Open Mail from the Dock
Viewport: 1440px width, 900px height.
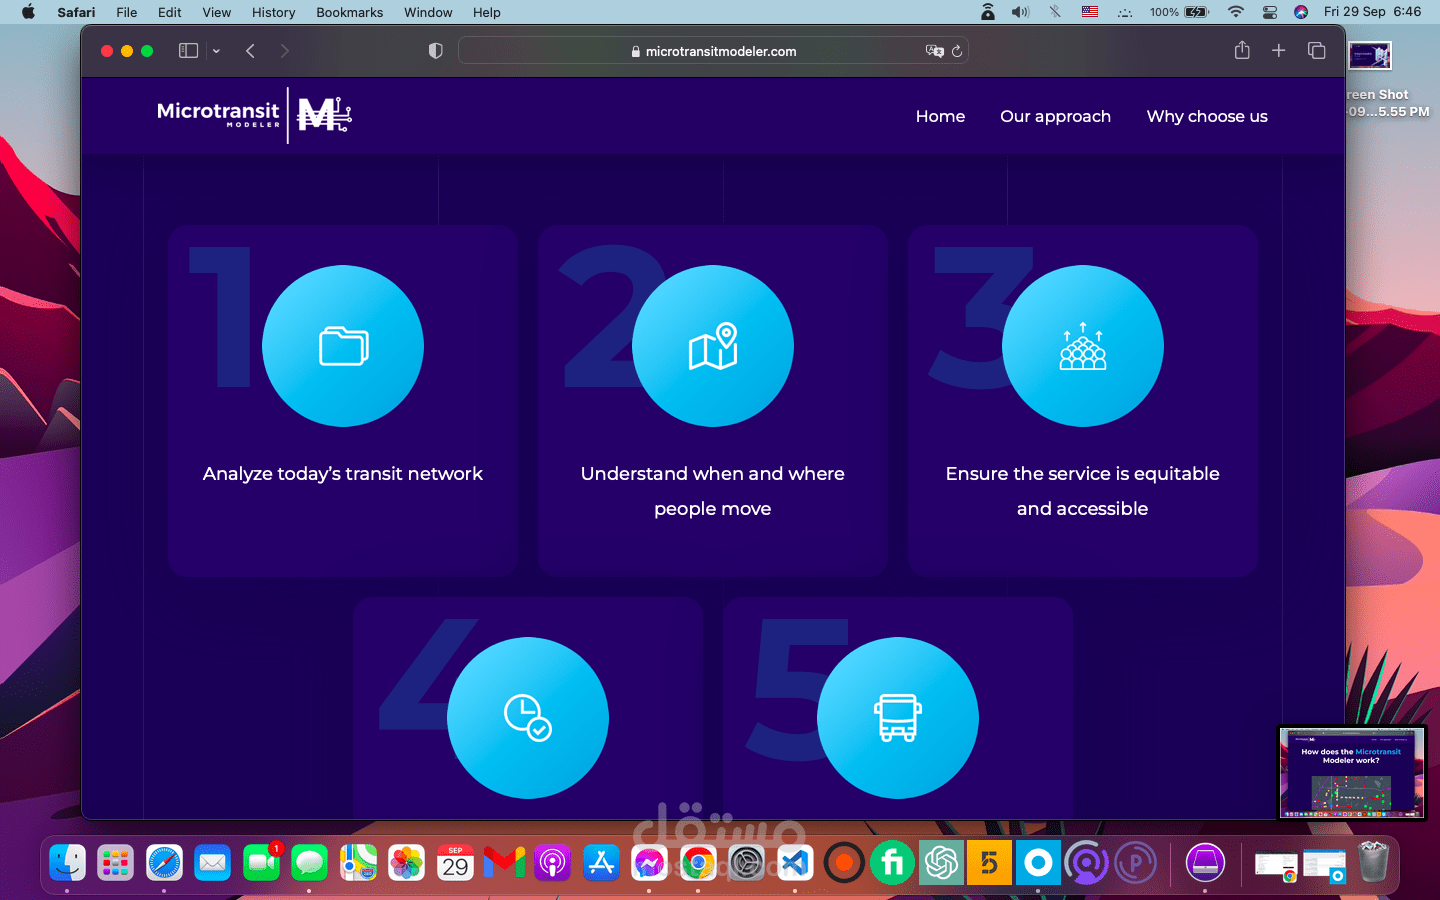213,862
